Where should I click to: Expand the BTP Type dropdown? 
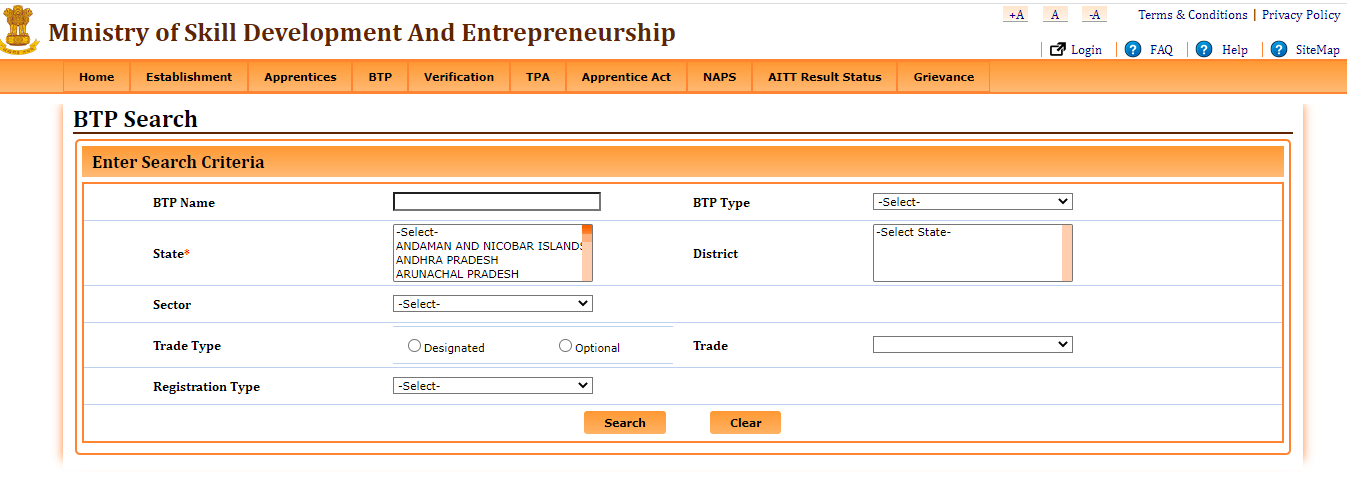972,202
